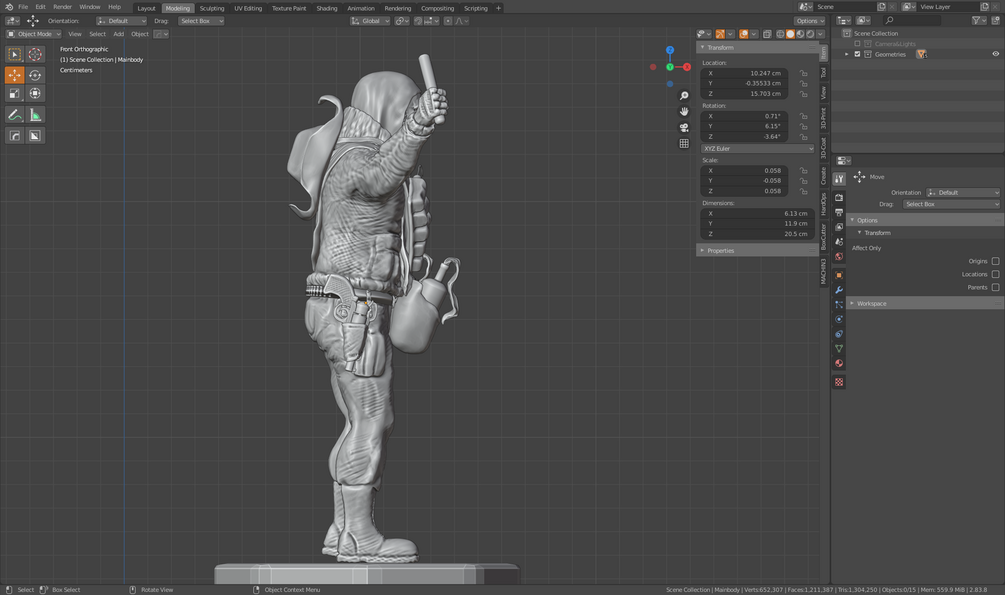Image resolution: width=1005 pixels, height=595 pixels.
Task: Enable Affect Only Locations checkbox
Action: click(x=995, y=274)
